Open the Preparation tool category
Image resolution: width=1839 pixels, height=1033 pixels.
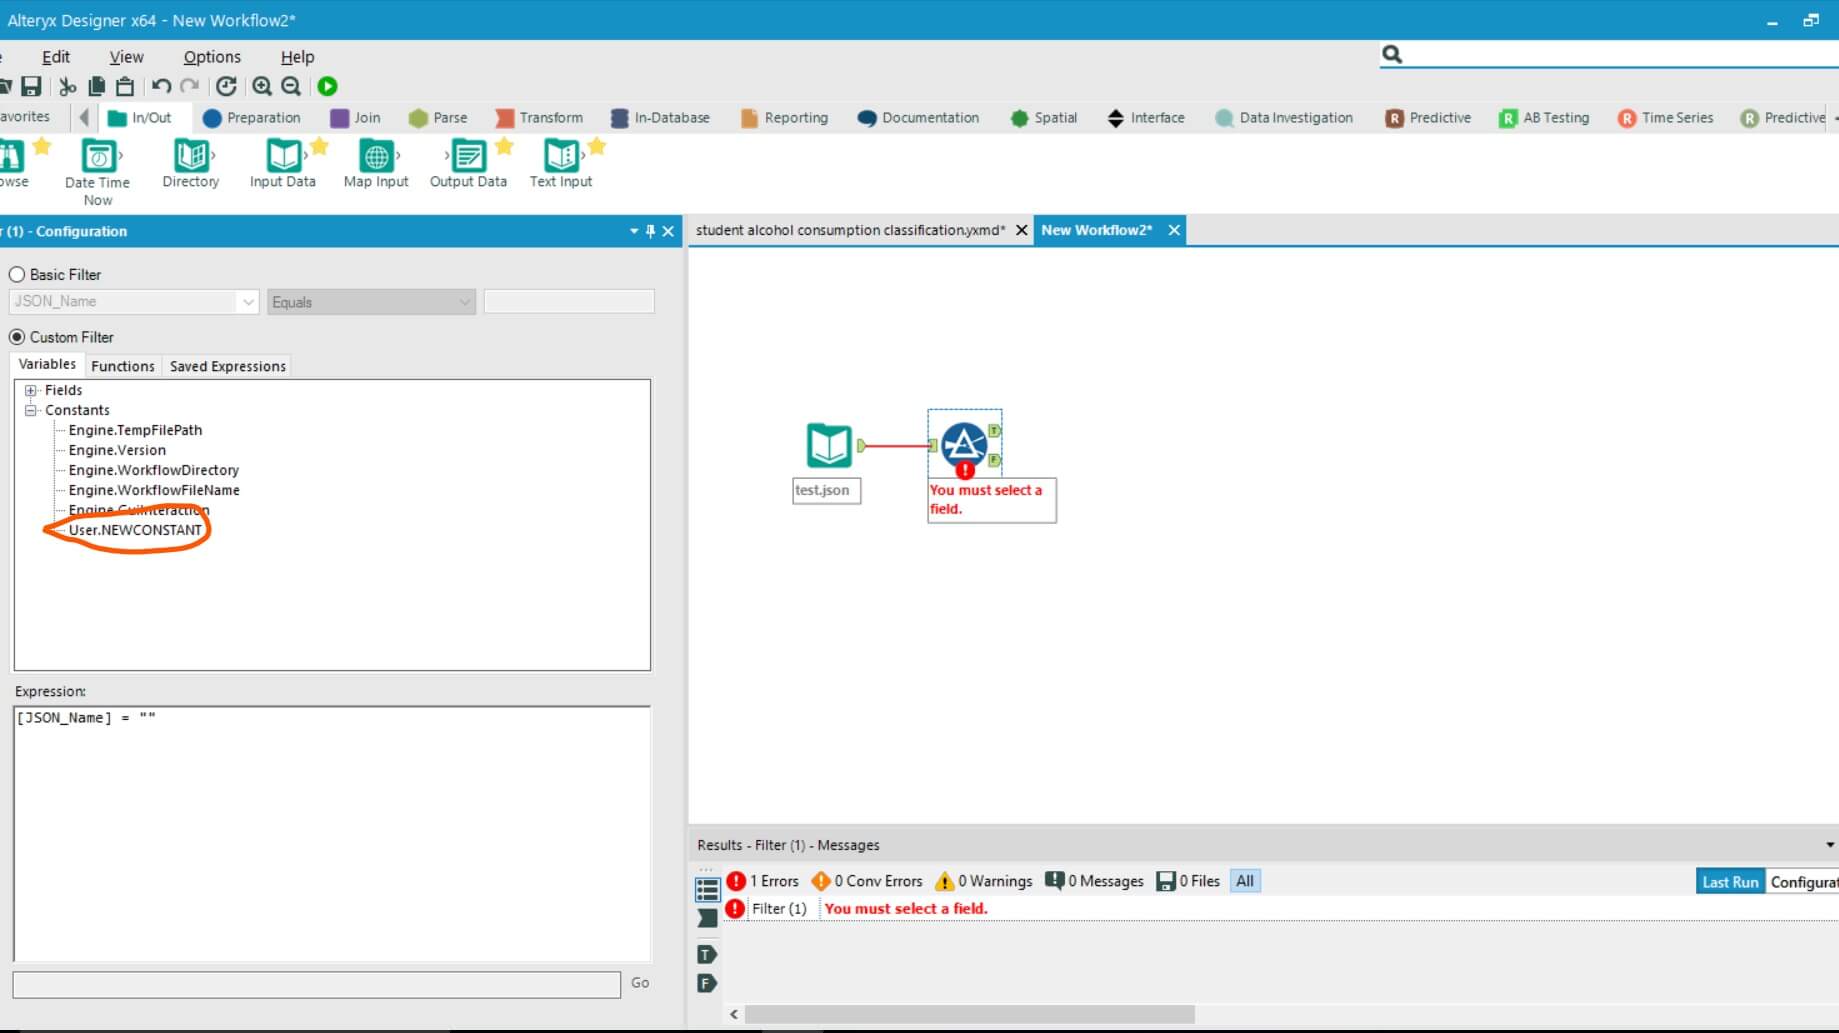pyautogui.click(x=252, y=118)
